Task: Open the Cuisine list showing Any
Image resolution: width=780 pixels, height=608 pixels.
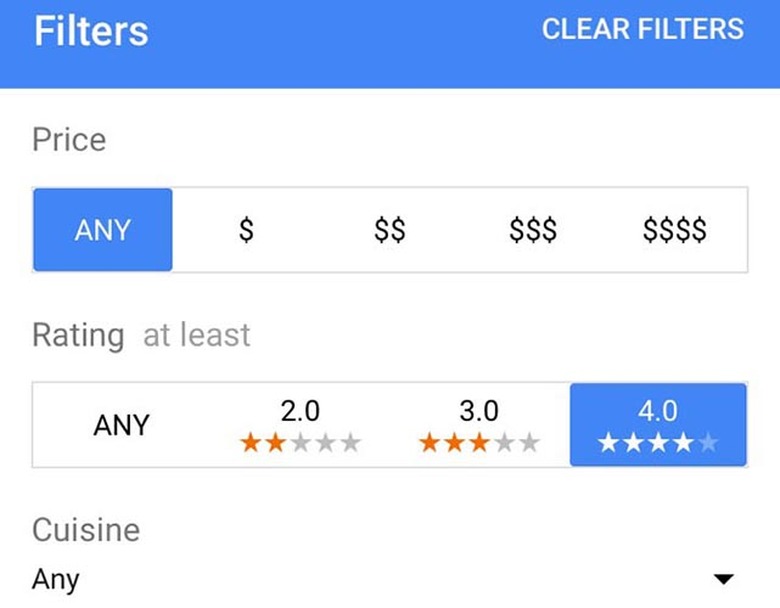Action: pyautogui.click(x=56, y=579)
